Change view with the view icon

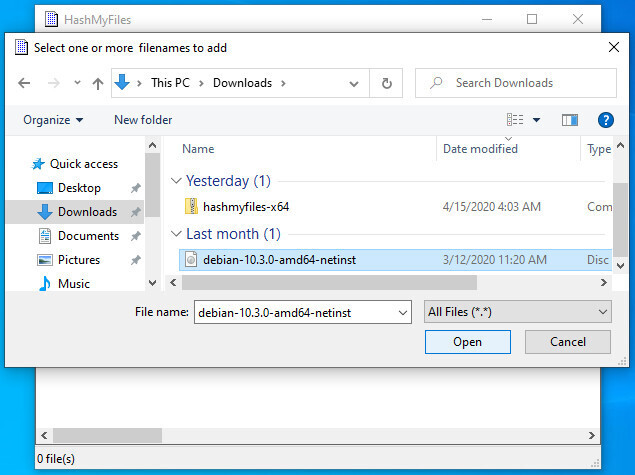pos(515,119)
